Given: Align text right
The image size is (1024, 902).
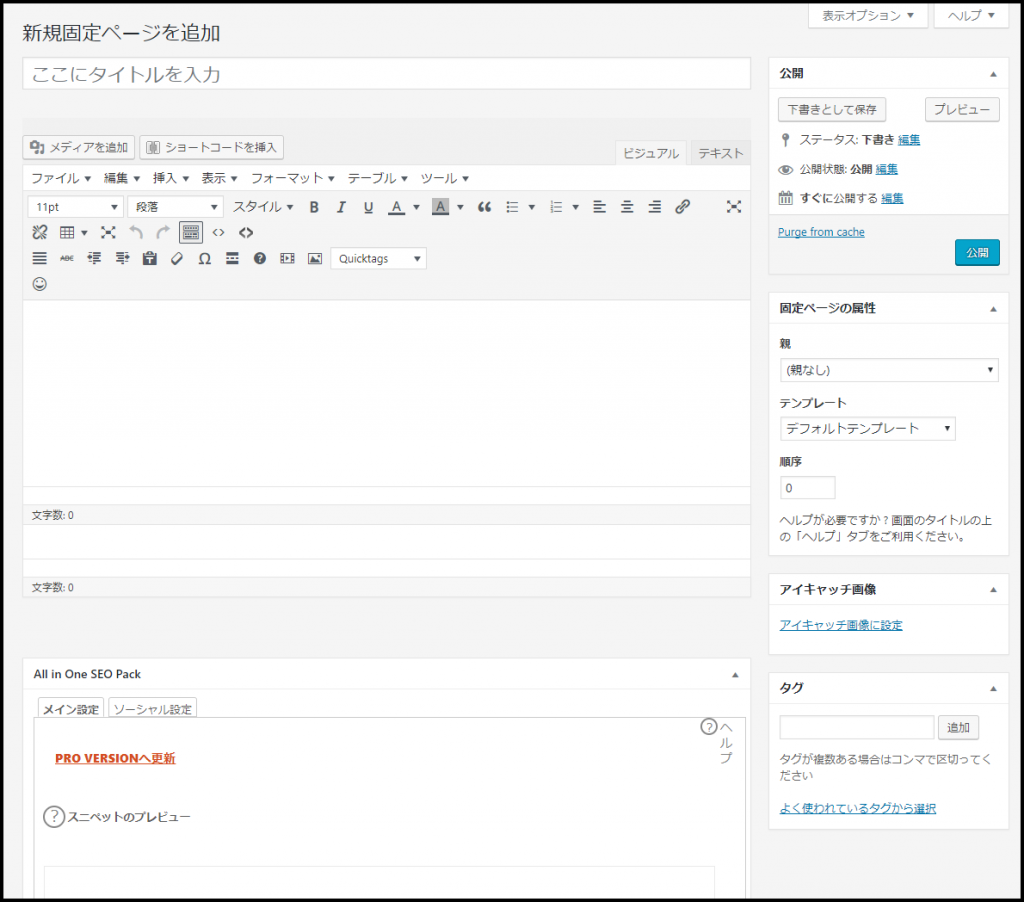Looking at the screenshot, I should click(x=654, y=207).
